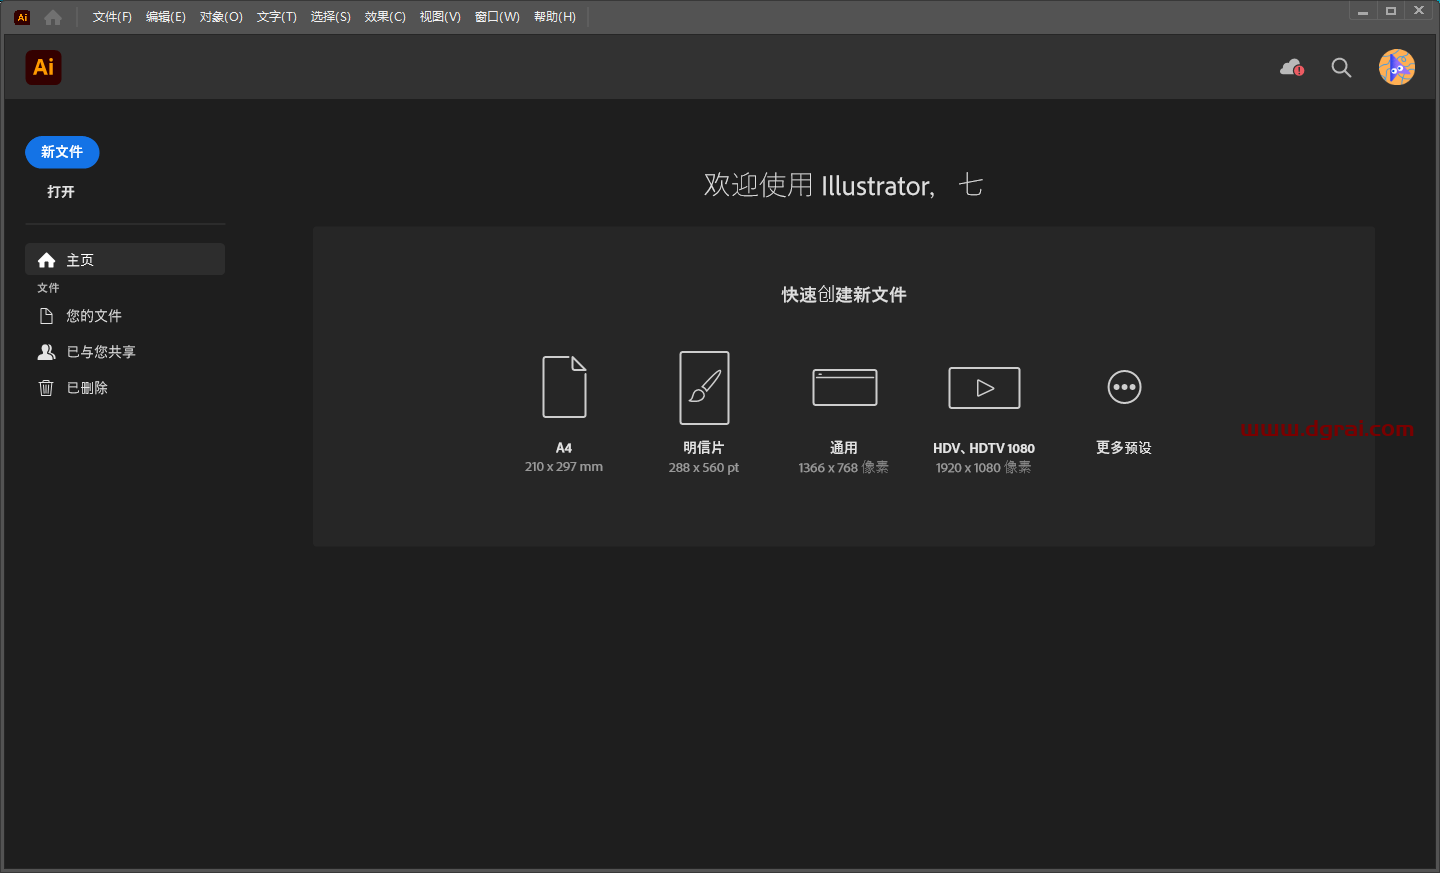Open the 文件(F) menu
1440x873 pixels.
[x=112, y=17]
